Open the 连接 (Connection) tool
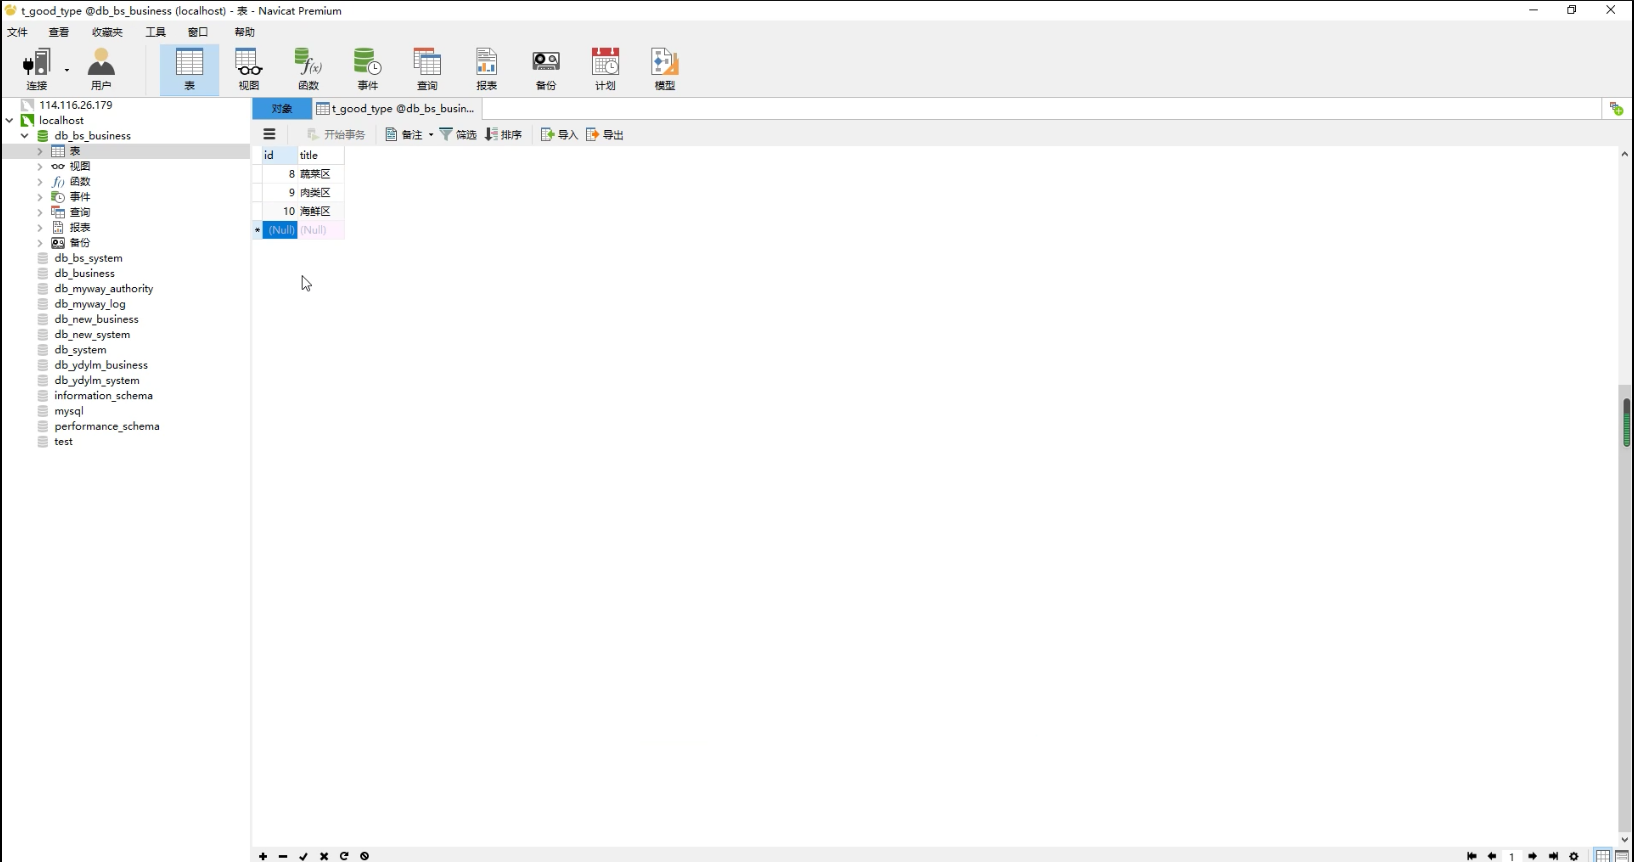Image resolution: width=1634 pixels, height=862 pixels. click(x=37, y=69)
